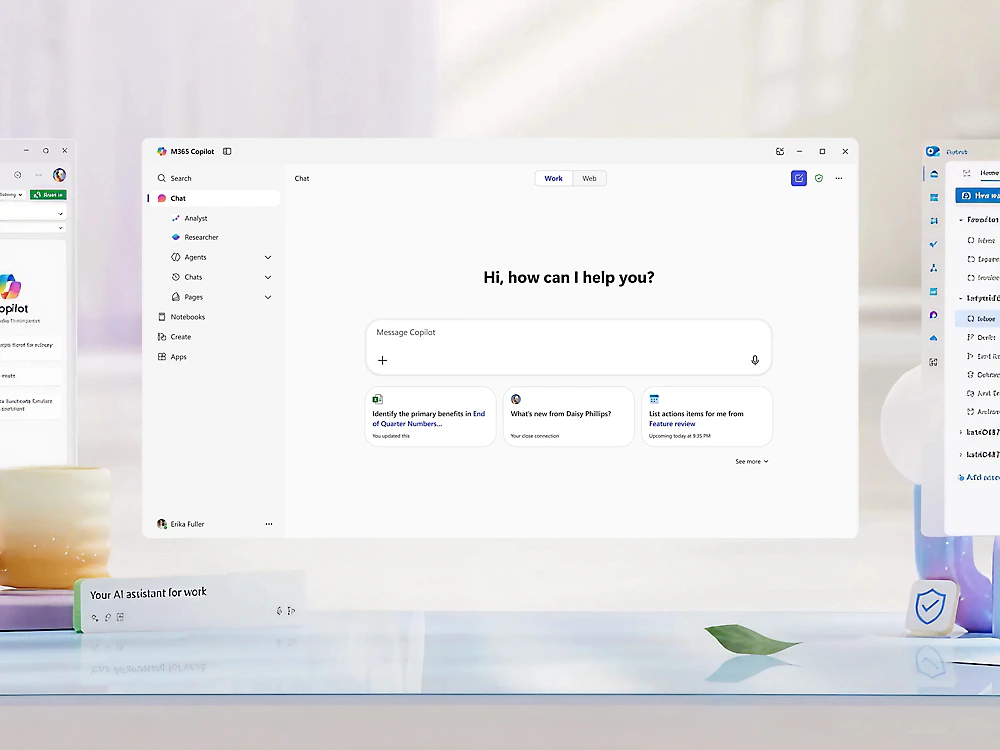
Task: Open the Outlook logo in right window
Action: coord(933,151)
